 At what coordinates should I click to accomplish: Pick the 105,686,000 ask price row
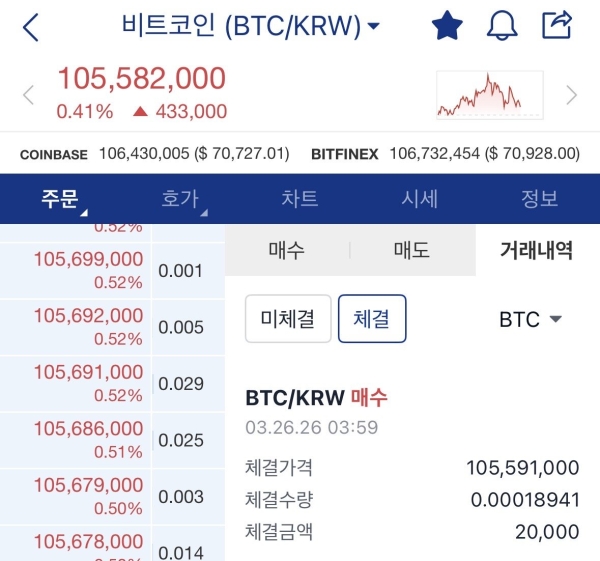(x=88, y=430)
